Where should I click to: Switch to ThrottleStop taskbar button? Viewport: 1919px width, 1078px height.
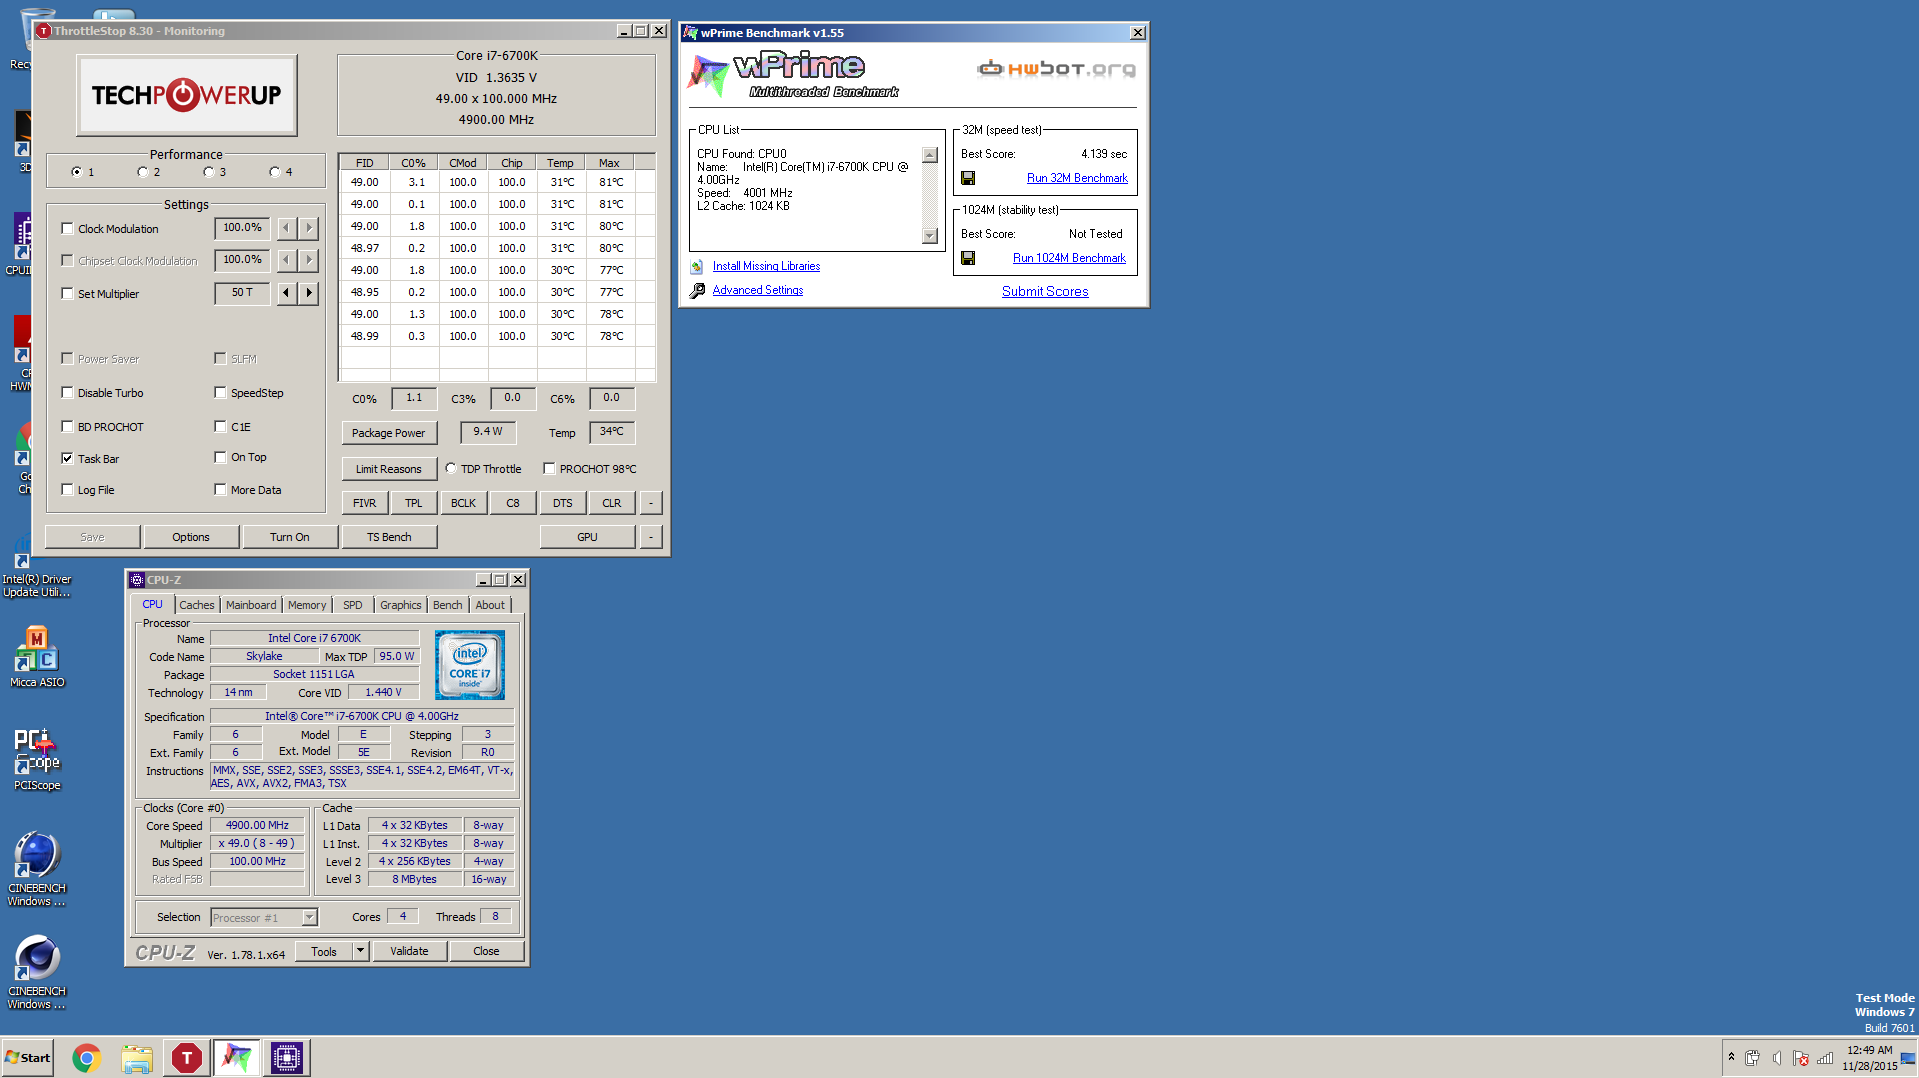pos(187,1058)
